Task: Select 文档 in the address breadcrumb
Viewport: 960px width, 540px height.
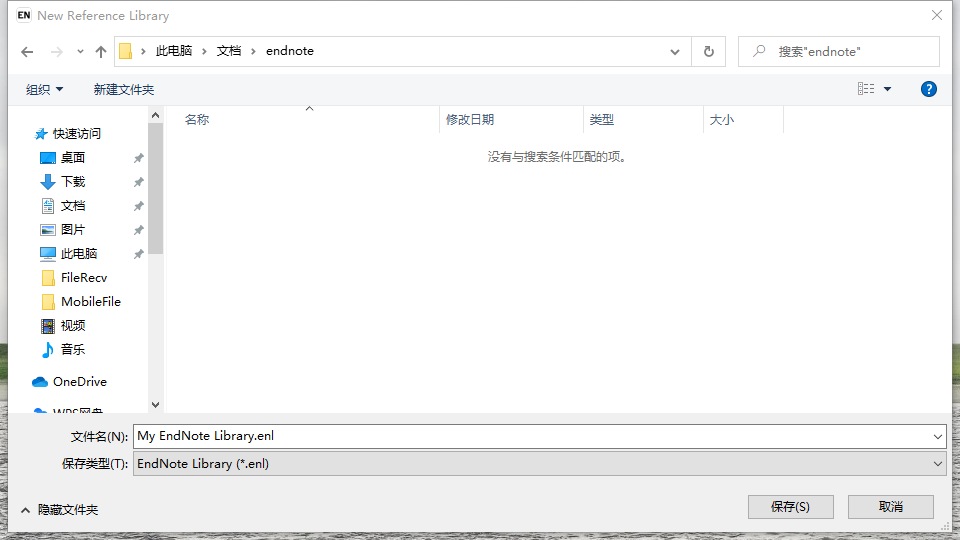Action: point(228,51)
